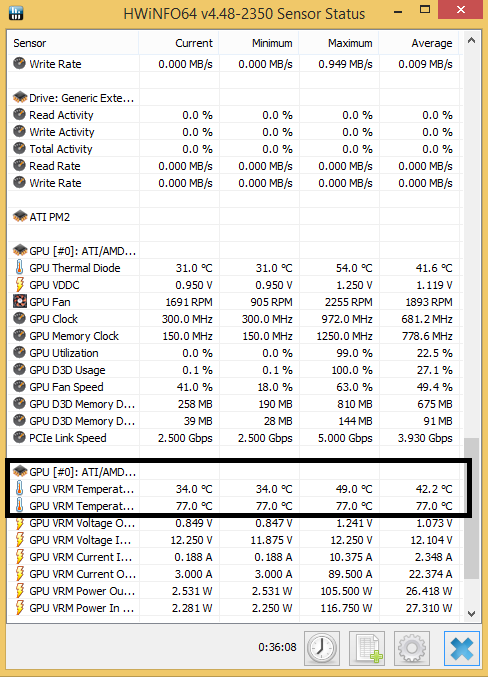This screenshot has width=488, height=677.
Task: Click the scrollbar up arrow
Action: coord(472,41)
